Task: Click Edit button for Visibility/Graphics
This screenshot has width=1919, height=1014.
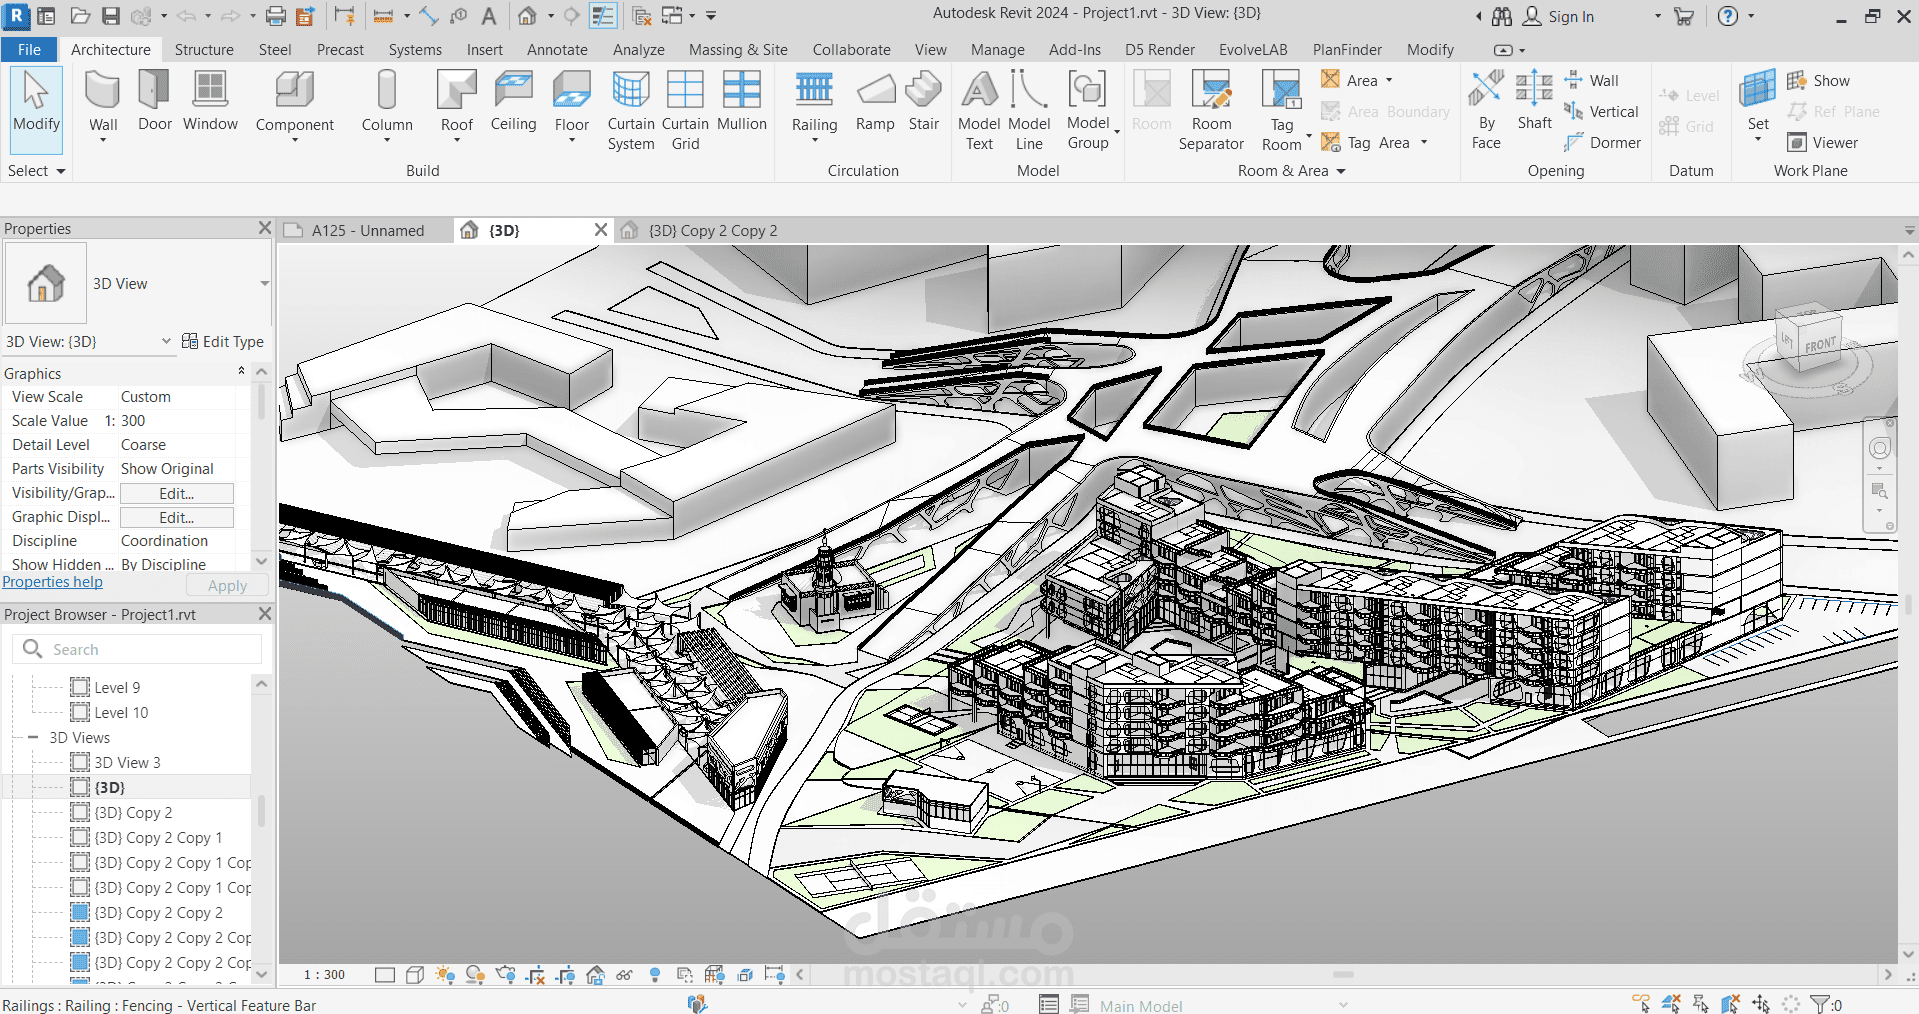Action: (x=177, y=494)
